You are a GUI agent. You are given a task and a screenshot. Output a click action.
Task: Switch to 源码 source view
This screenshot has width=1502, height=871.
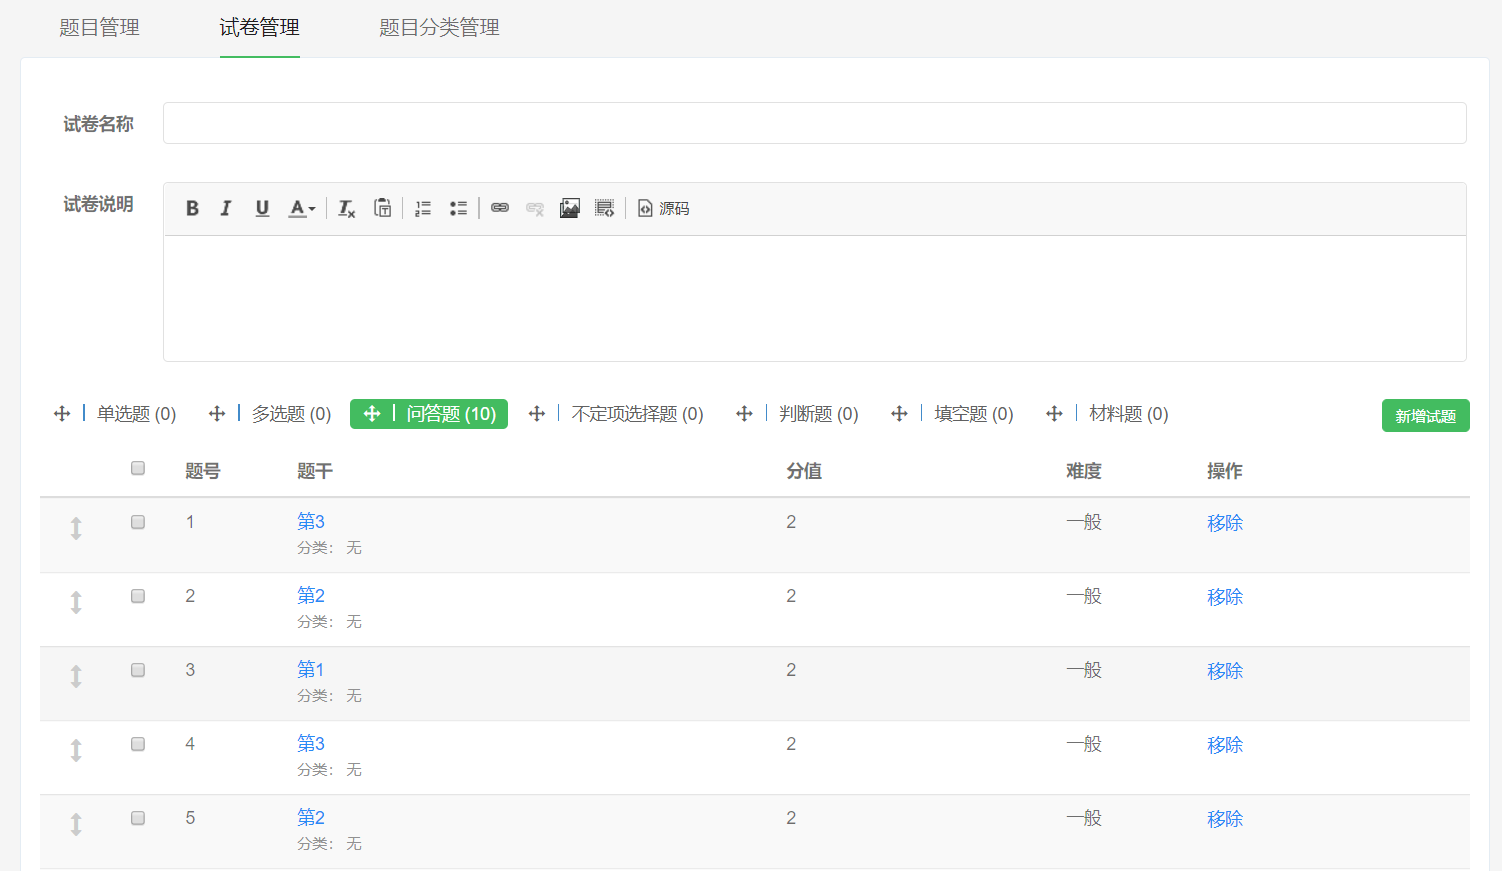(664, 208)
